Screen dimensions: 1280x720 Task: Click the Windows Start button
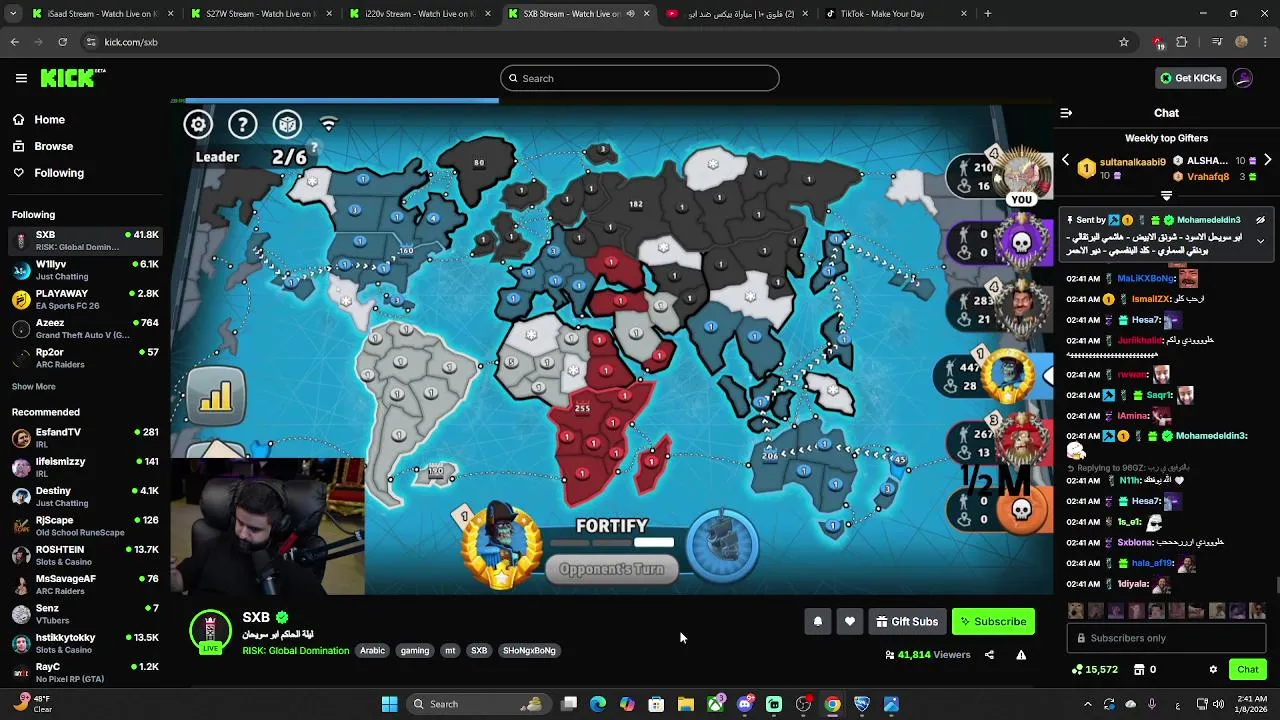[x=389, y=704]
